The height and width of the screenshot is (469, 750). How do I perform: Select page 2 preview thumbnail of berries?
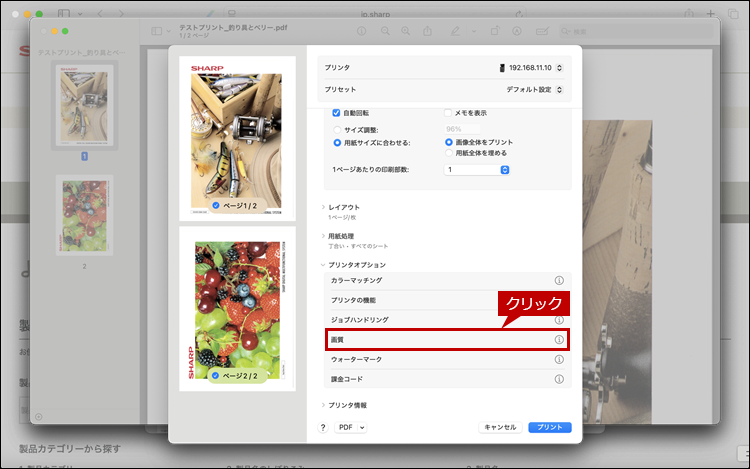pos(237,308)
